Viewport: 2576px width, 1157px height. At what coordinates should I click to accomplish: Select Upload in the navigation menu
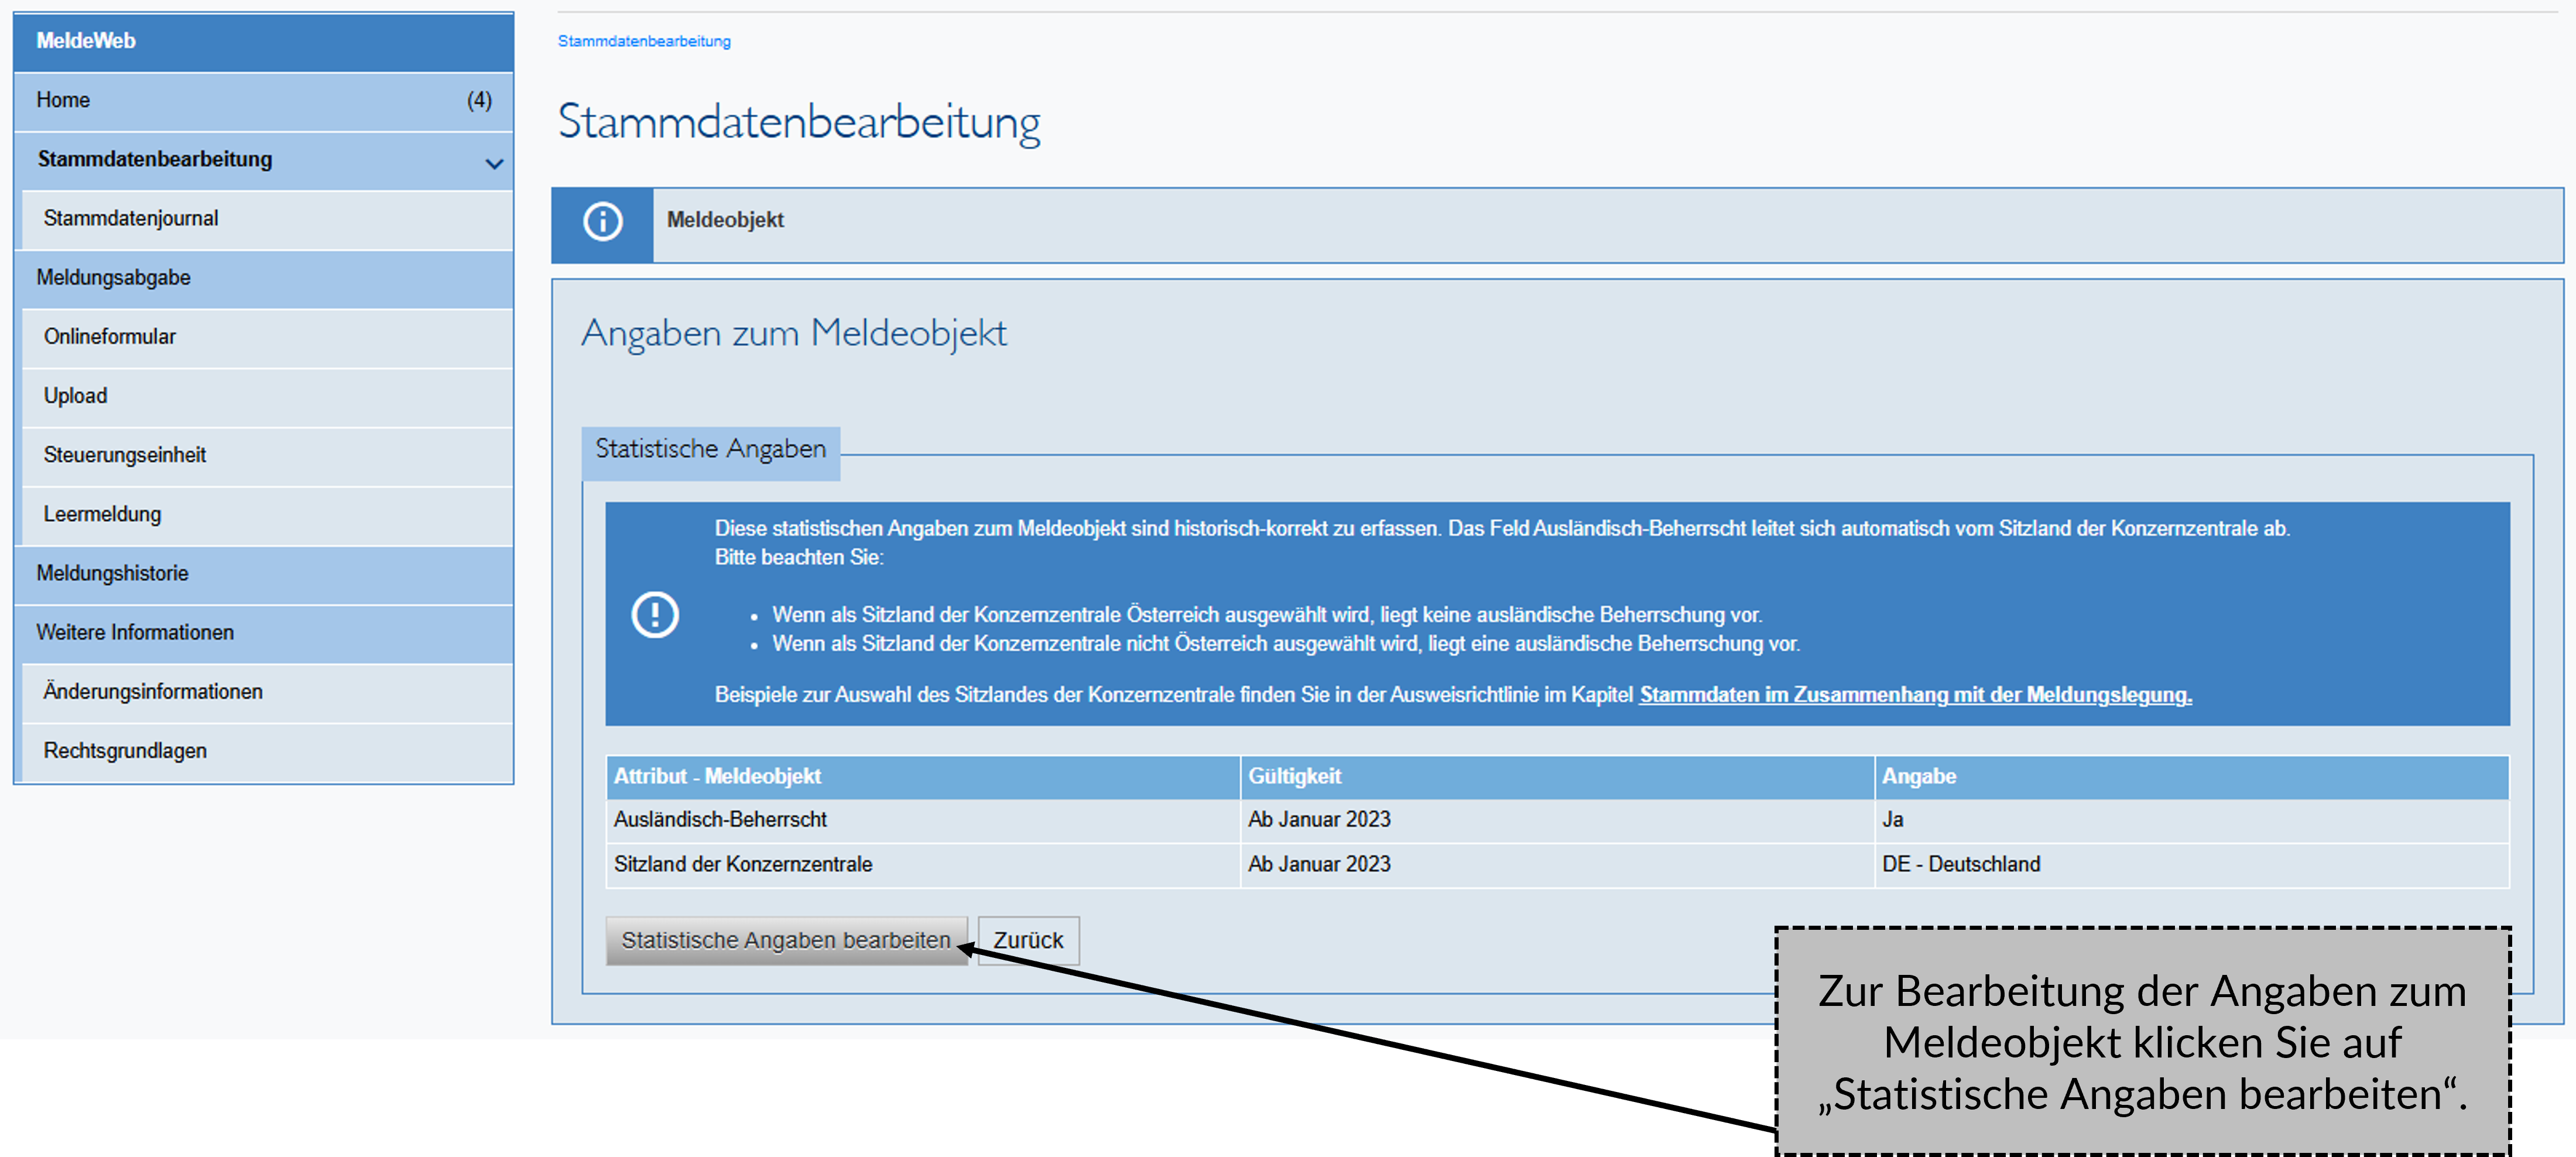[x=75, y=395]
